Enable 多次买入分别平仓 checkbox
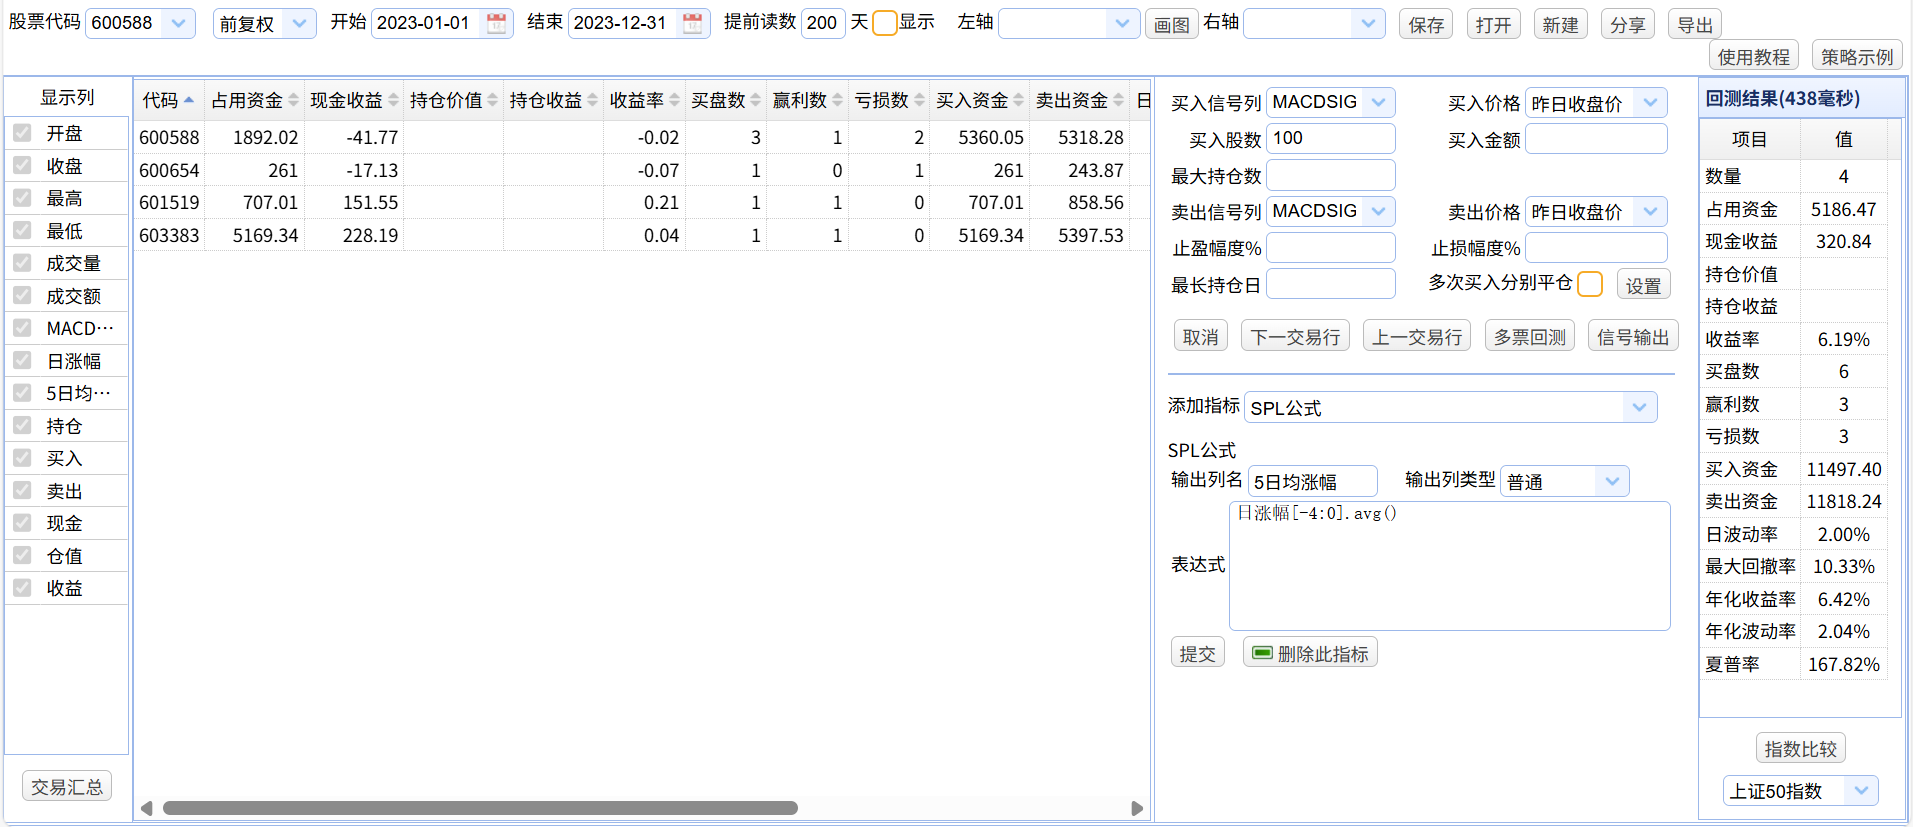Screen dimensions: 1913x827 (1589, 284)
